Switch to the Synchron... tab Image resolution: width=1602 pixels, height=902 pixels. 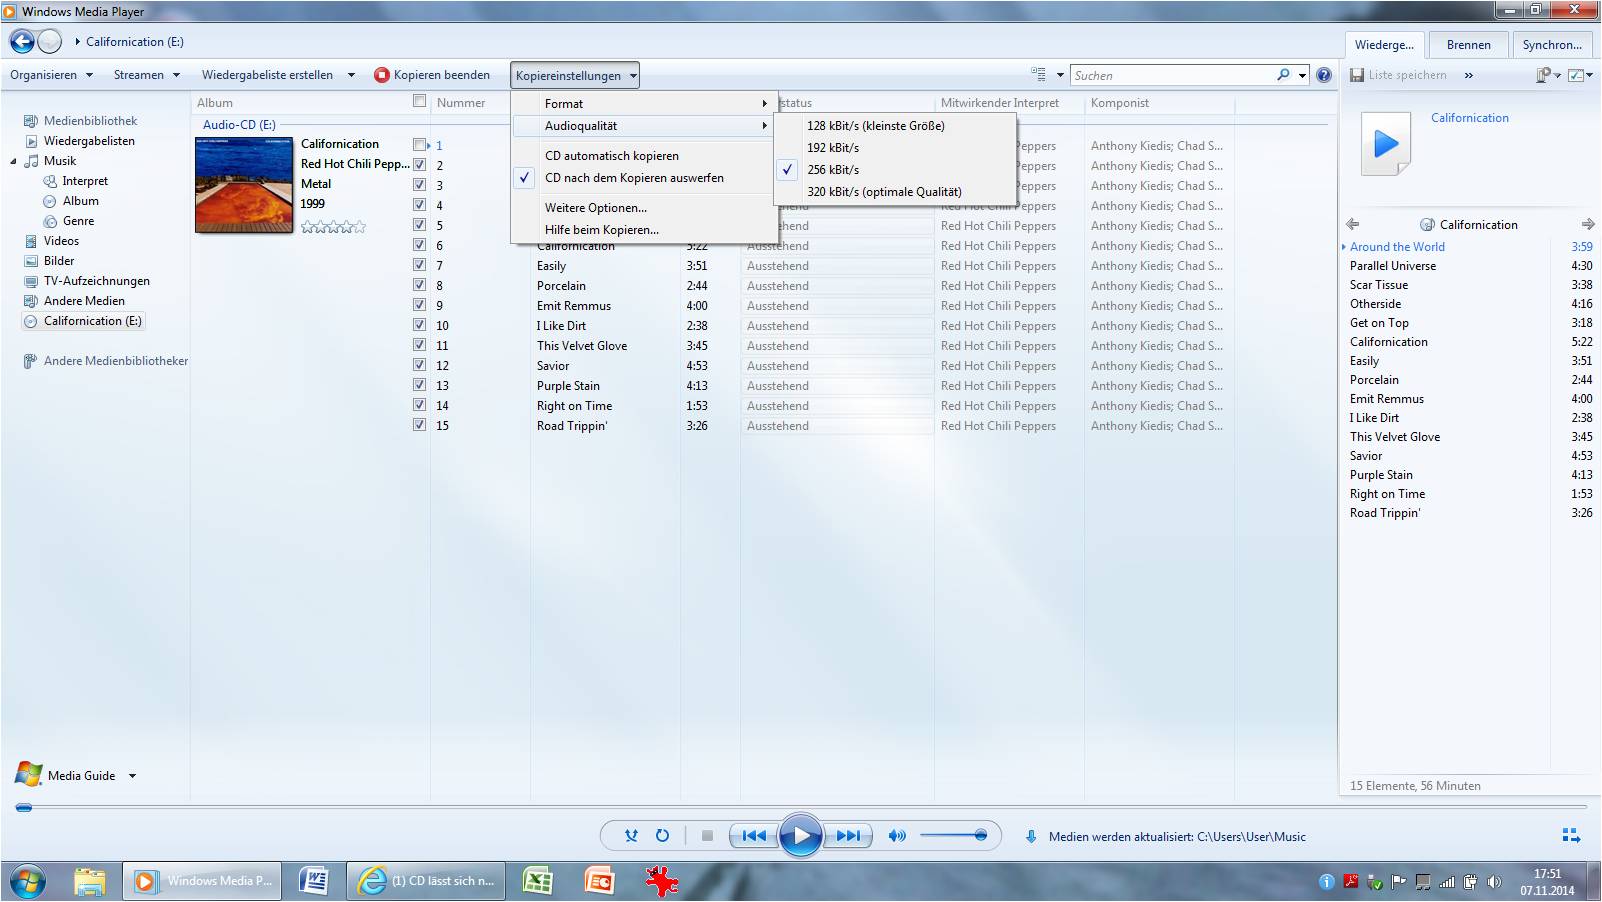1552,45
